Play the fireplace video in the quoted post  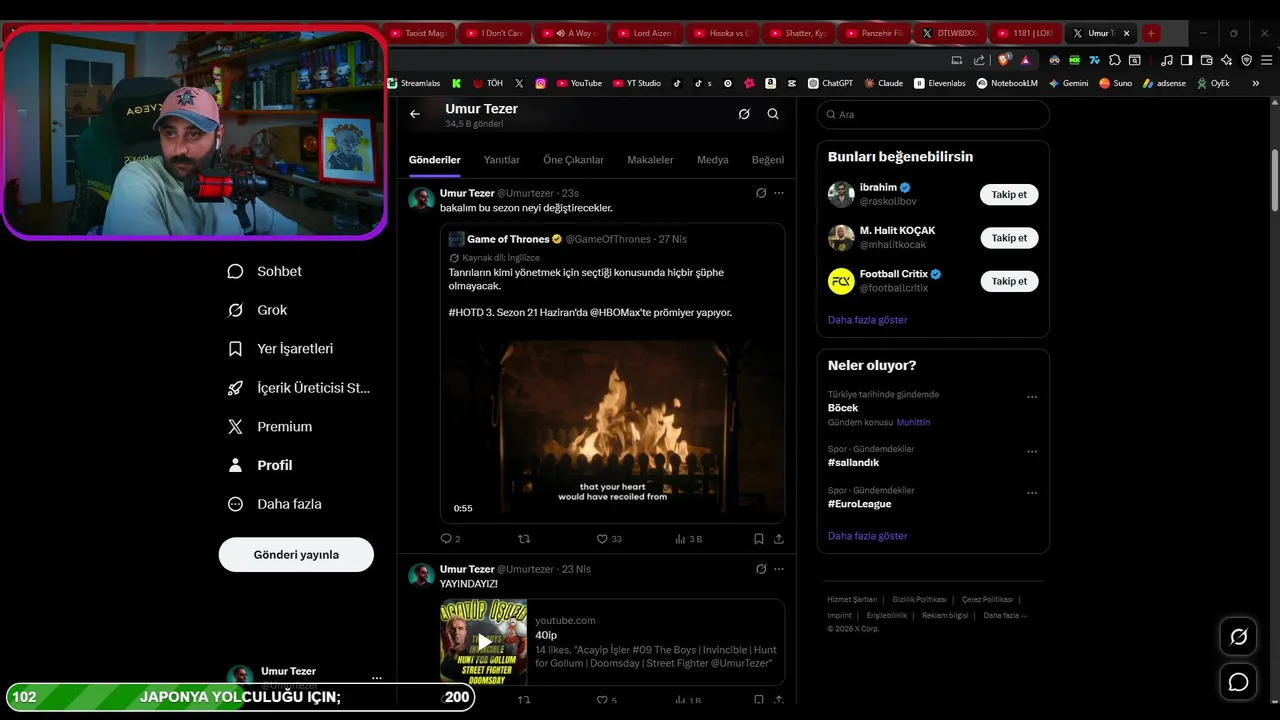point(612,428)
